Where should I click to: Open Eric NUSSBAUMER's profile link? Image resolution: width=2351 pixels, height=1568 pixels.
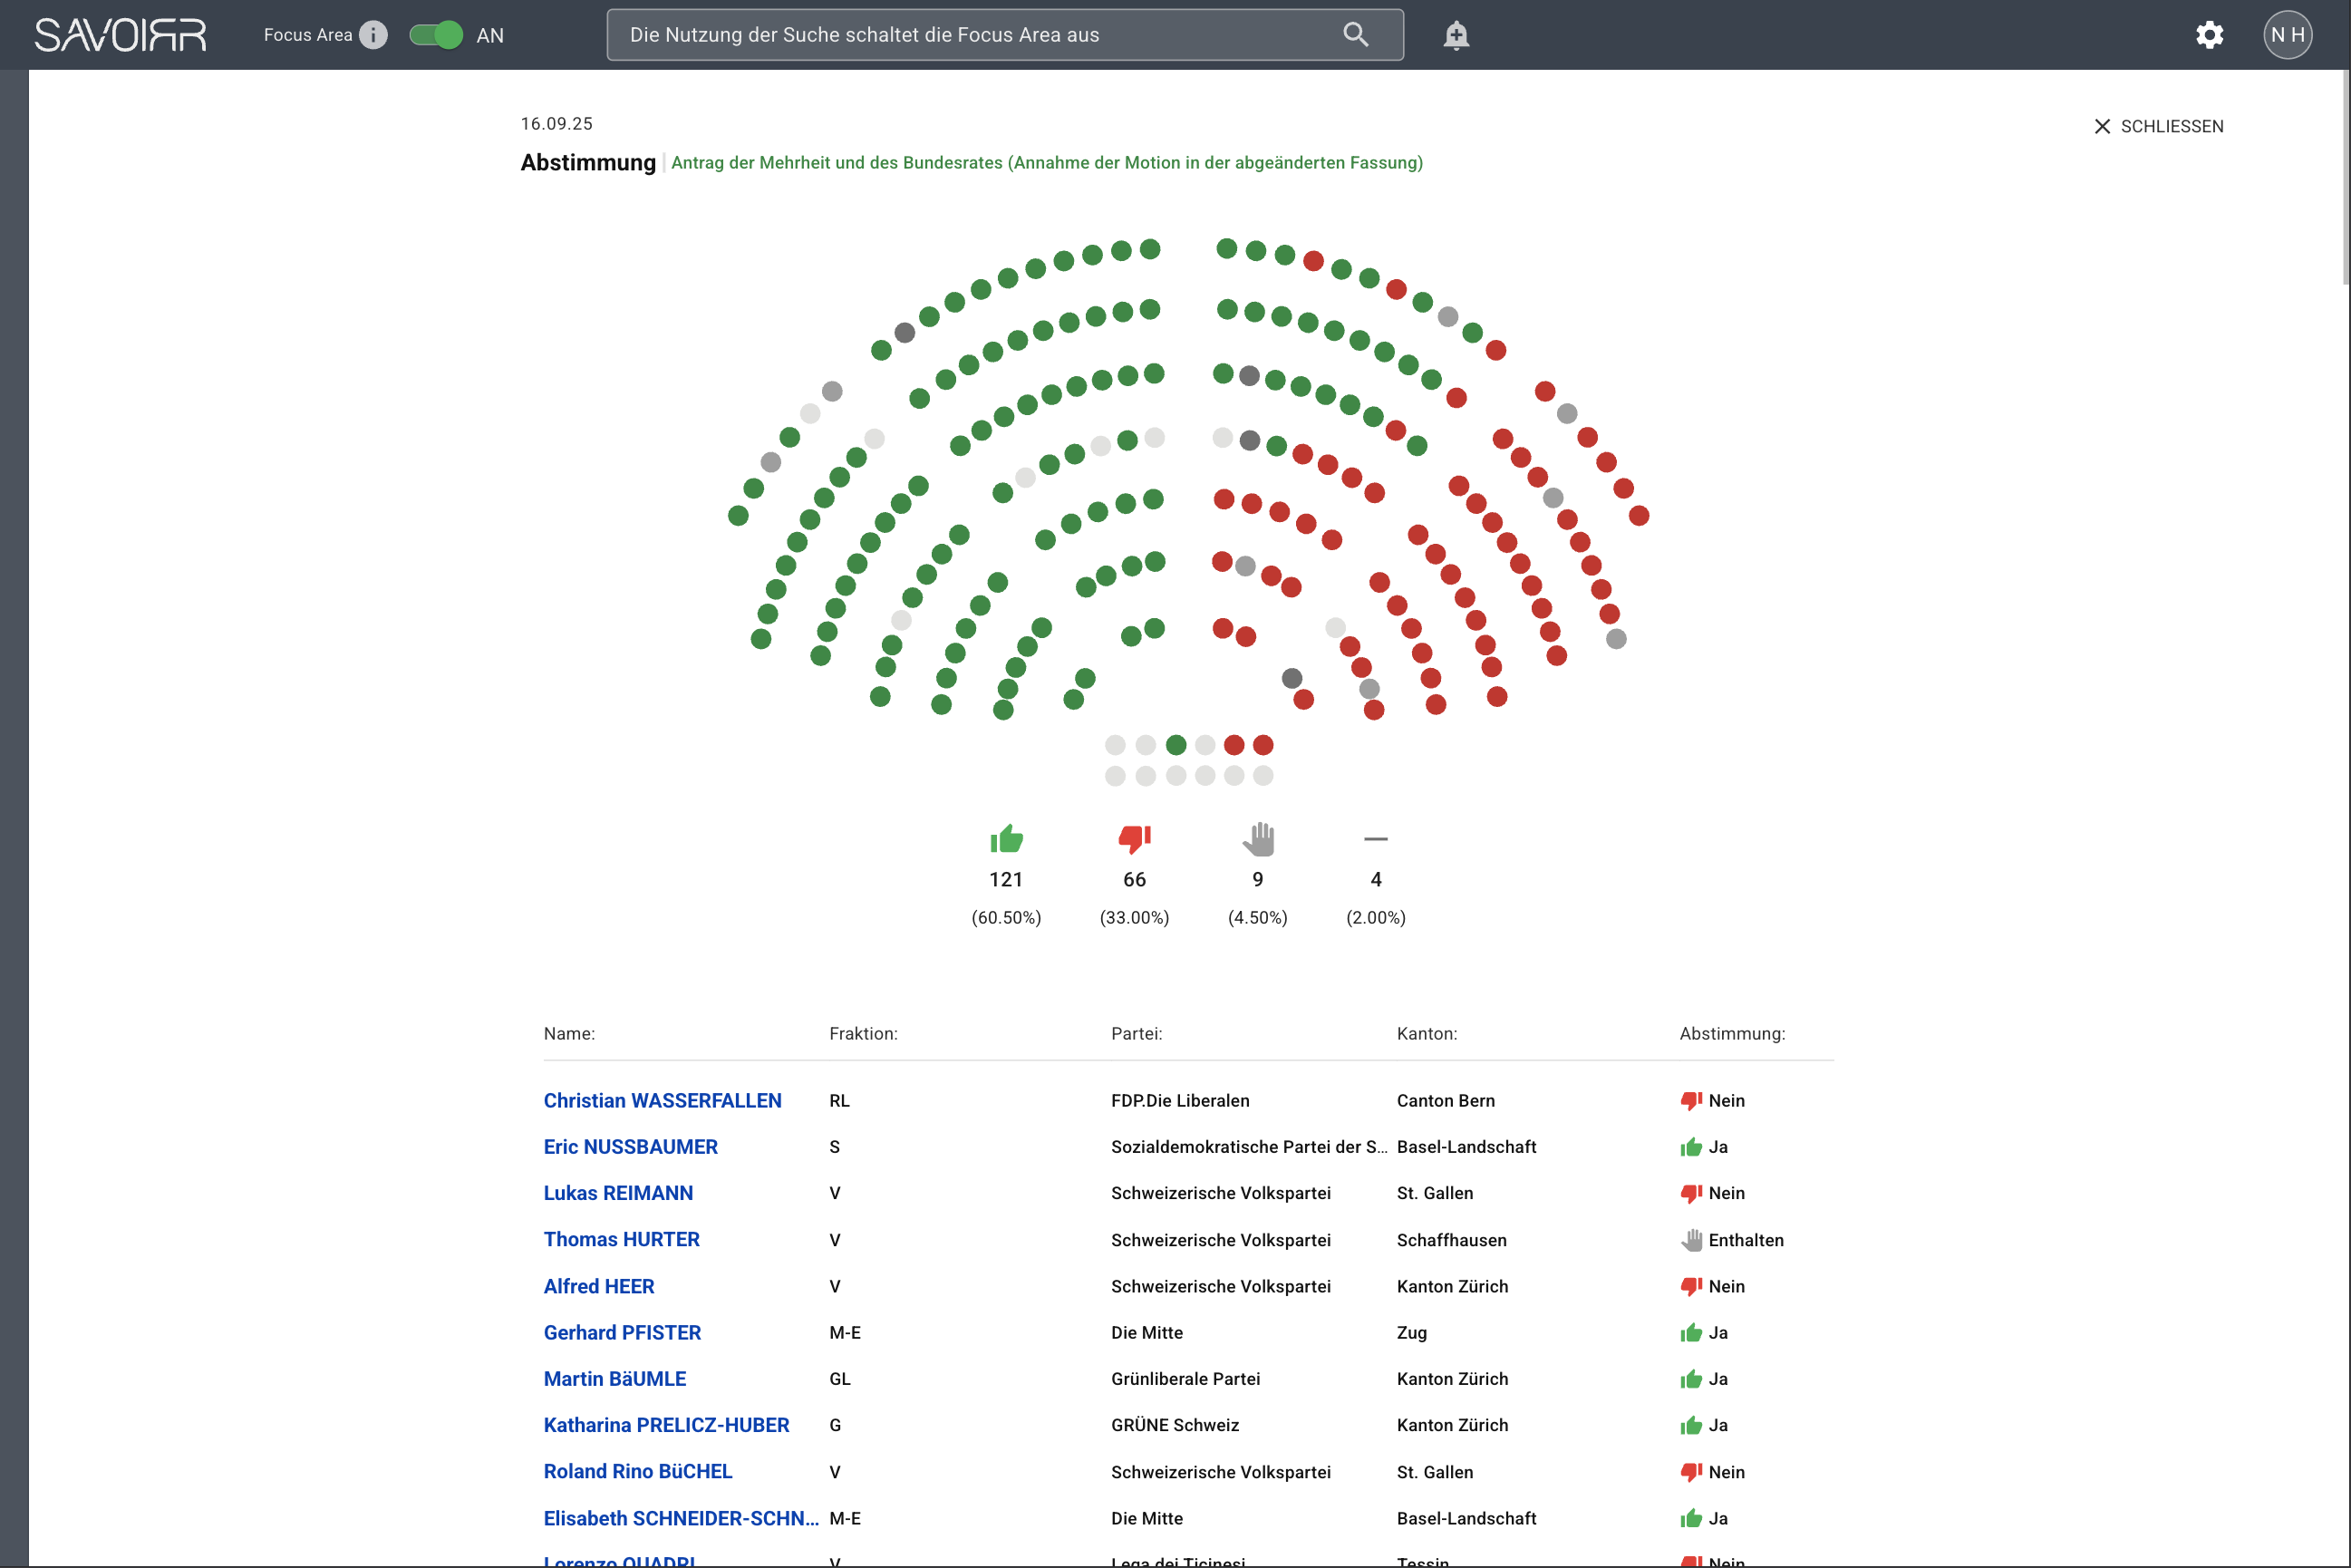630,1146
